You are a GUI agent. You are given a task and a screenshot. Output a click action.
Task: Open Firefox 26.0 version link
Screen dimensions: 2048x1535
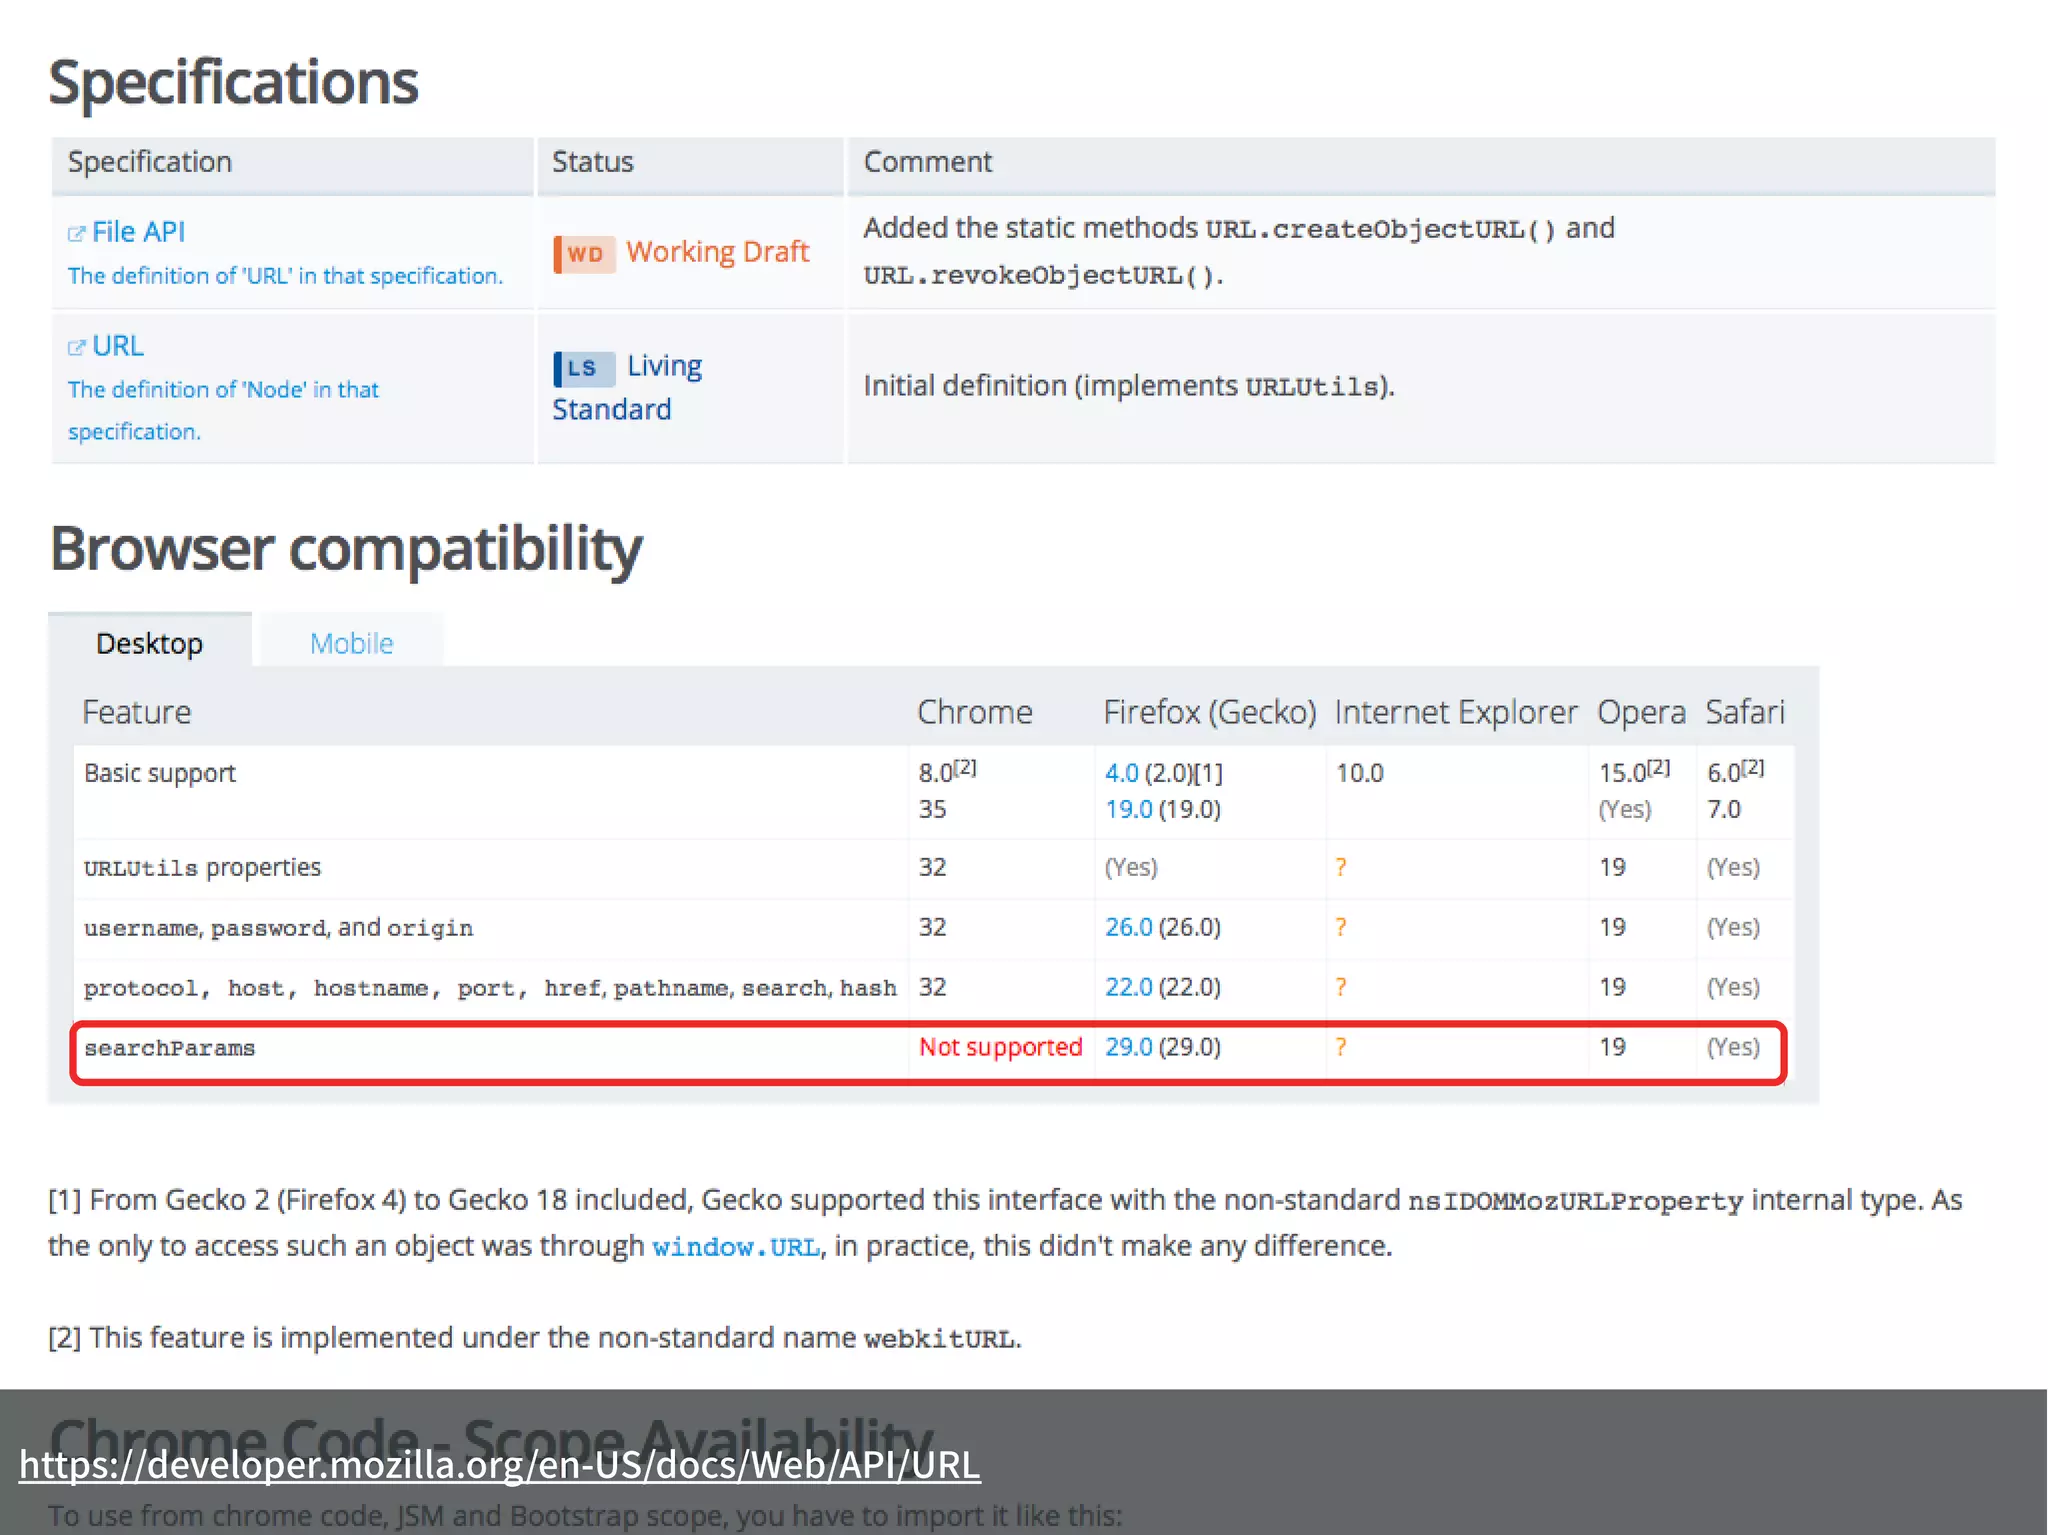pos(1128,927)
